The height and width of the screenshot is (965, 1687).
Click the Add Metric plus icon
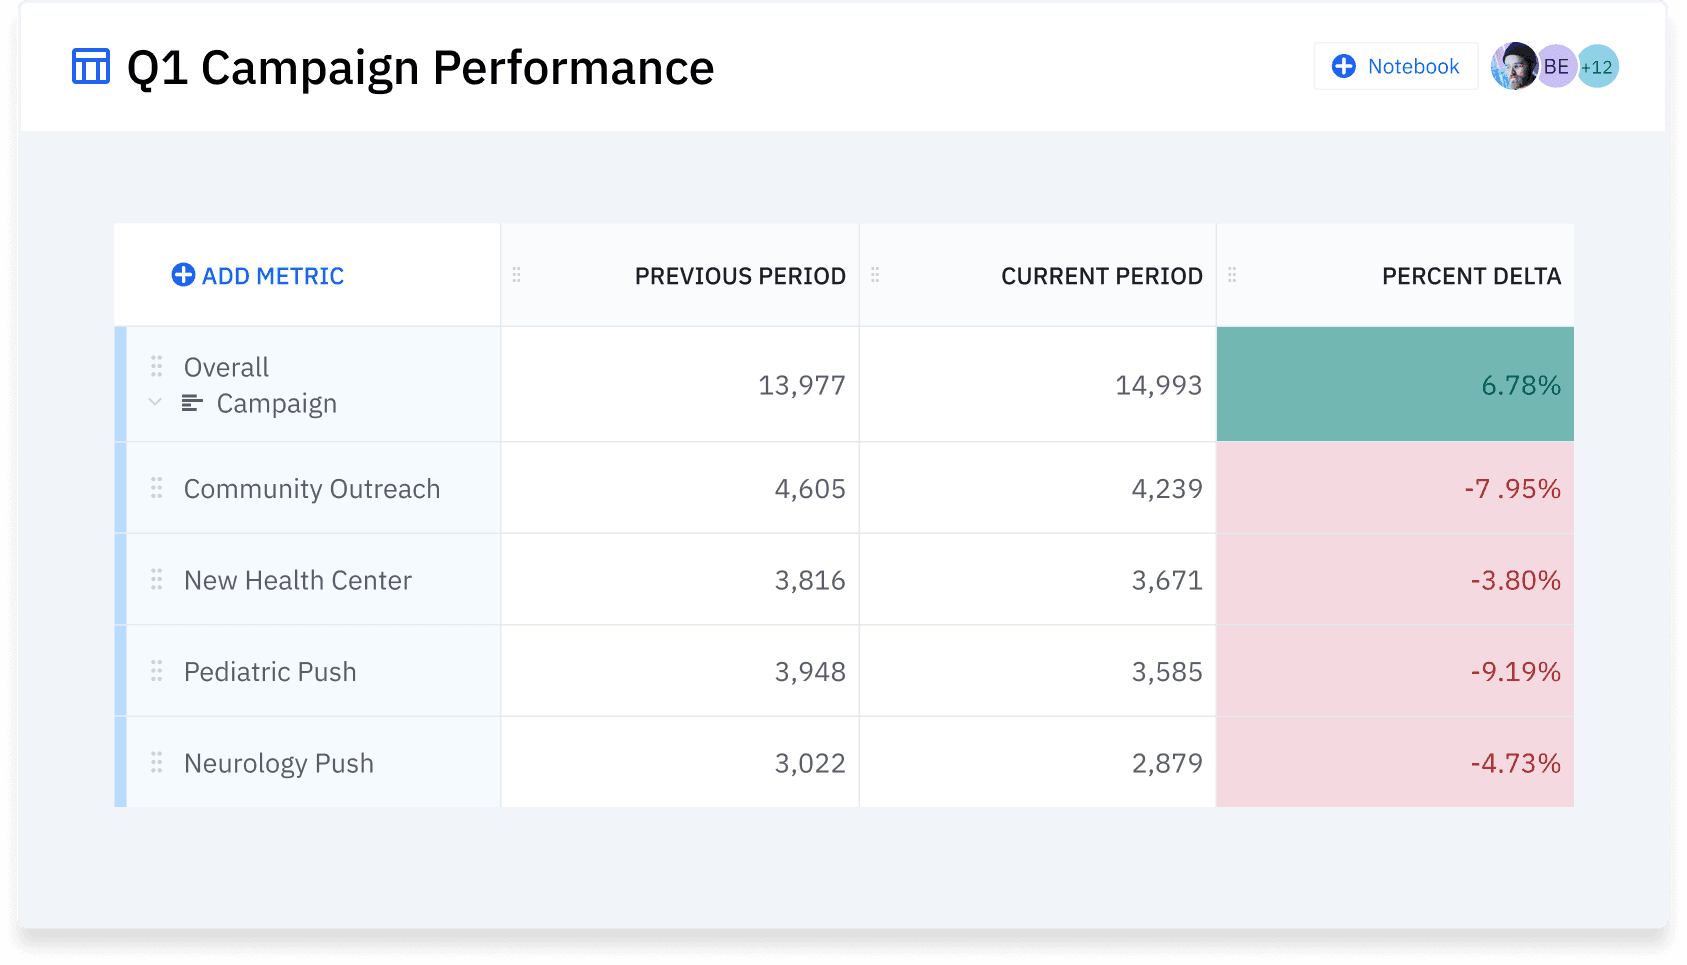pyautogui.click(x=183, y=275)
